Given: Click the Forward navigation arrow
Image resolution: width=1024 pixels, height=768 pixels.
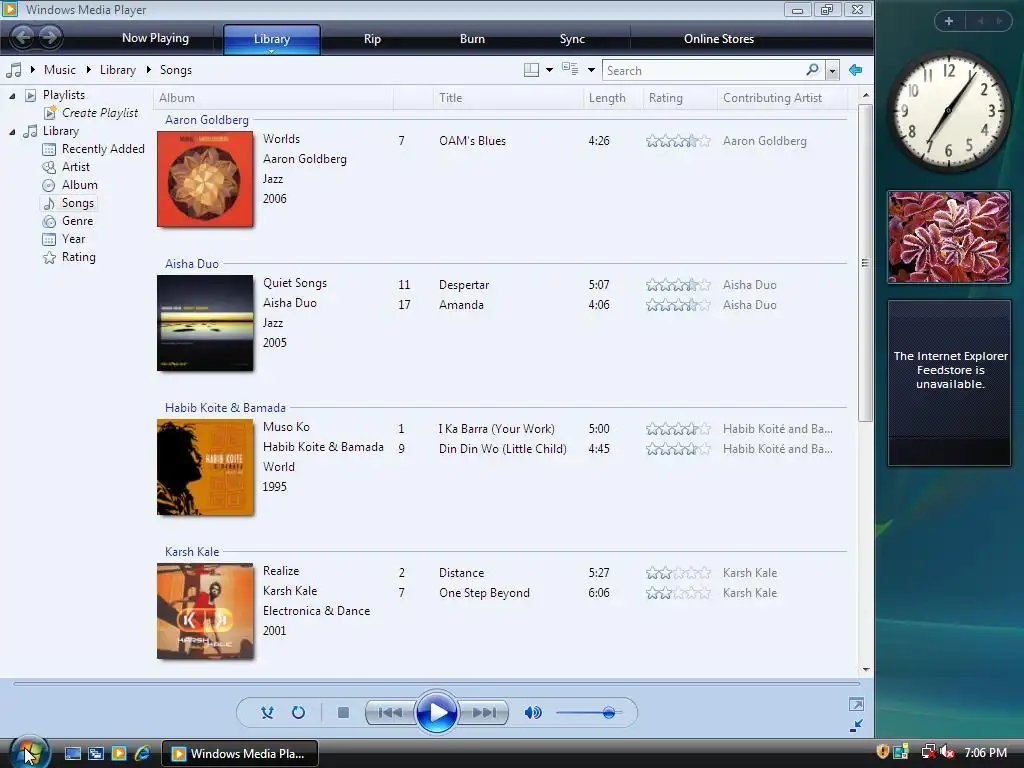Looking at the screenshot, I should [x=50, y=37].
